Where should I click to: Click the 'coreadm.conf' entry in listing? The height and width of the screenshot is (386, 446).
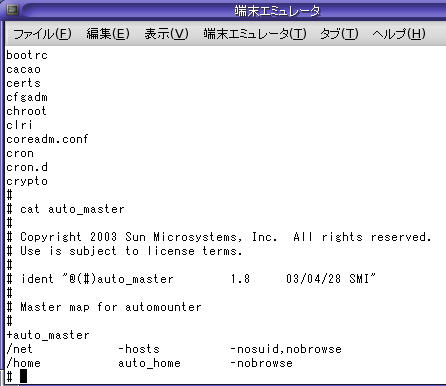point(47,139)
